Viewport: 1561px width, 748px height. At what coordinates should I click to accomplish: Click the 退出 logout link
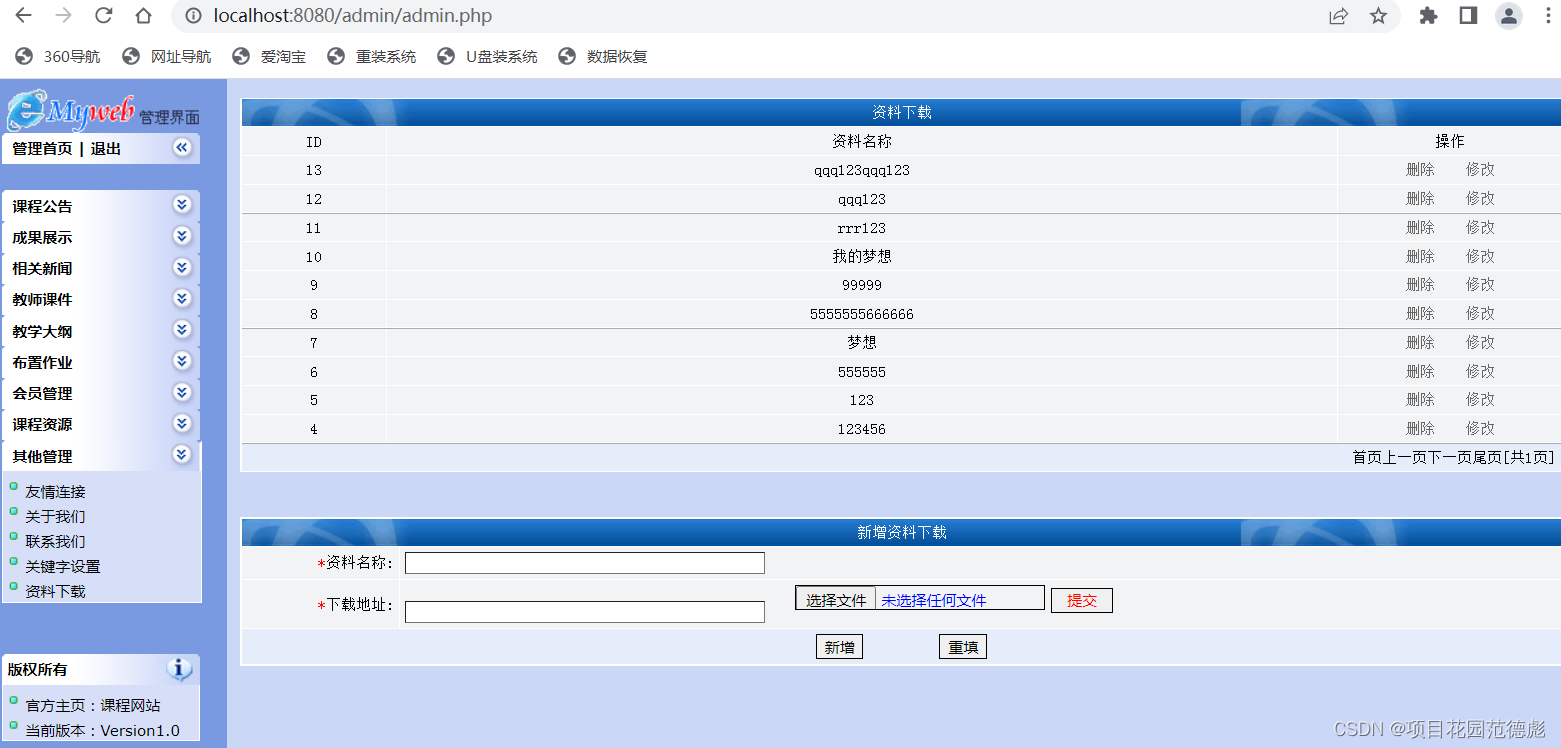coord(106,149)
